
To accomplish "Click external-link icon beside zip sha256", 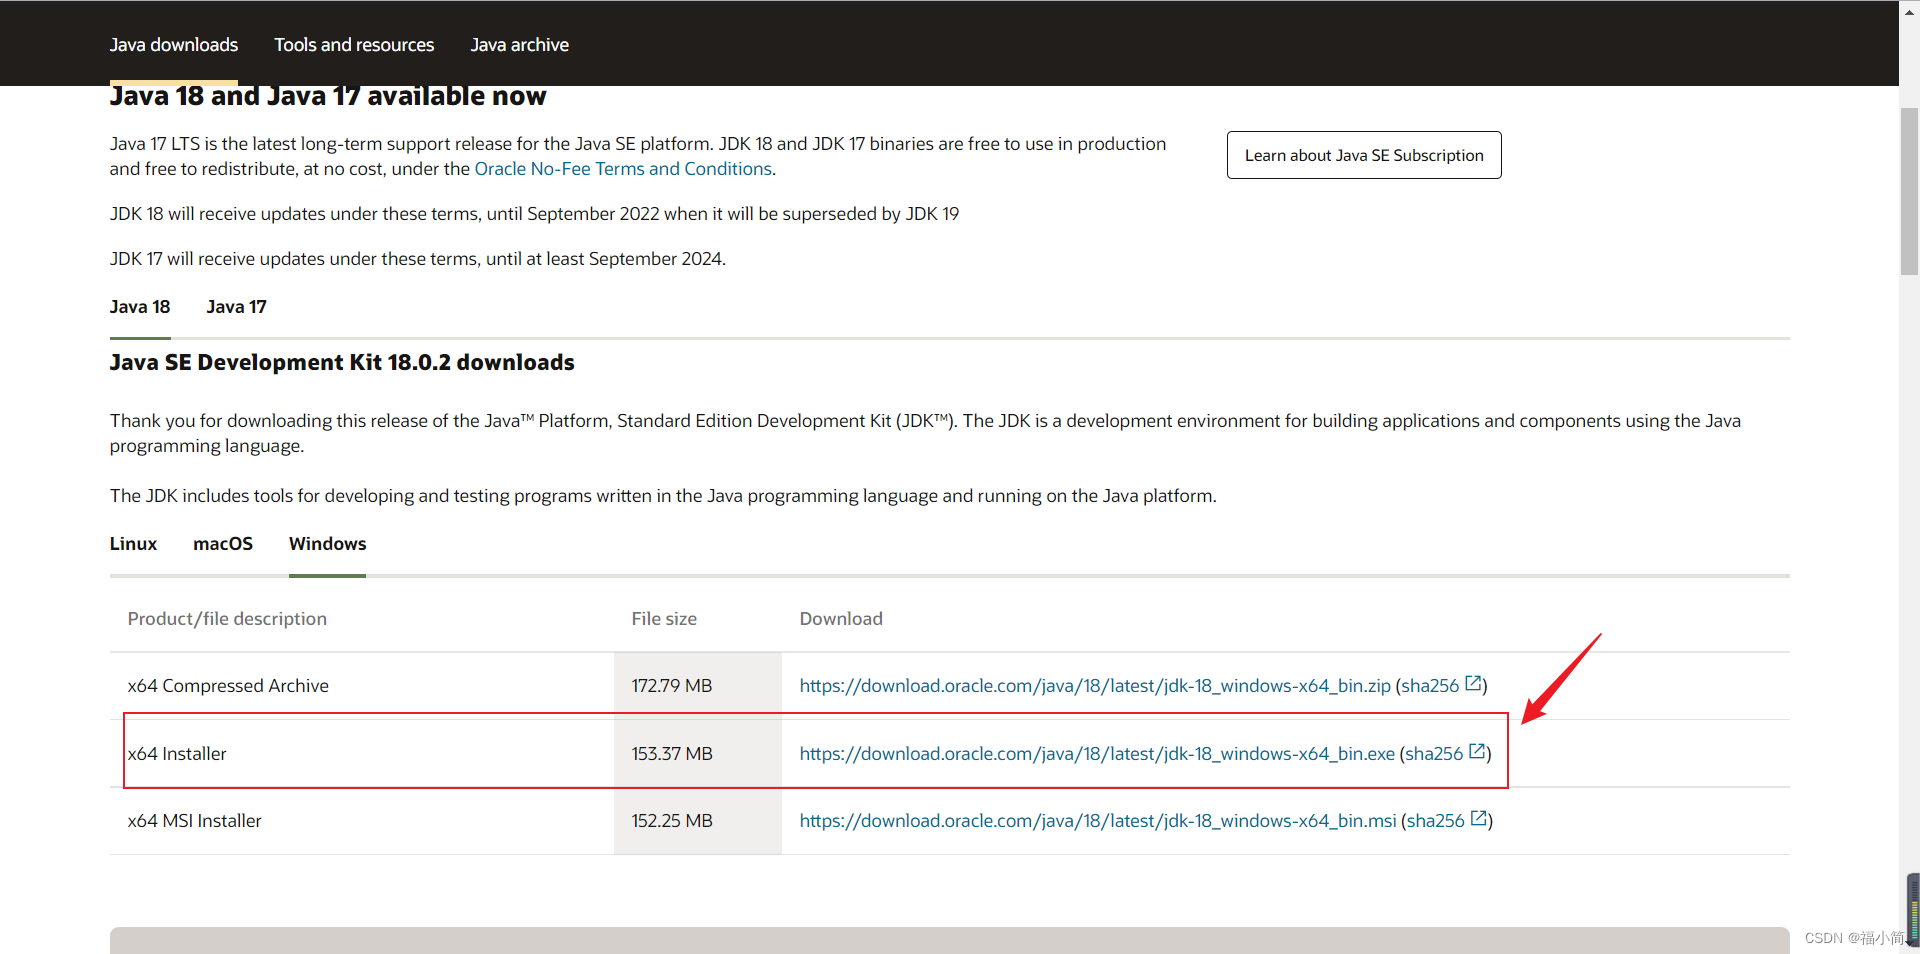I will pos(1473,684).
